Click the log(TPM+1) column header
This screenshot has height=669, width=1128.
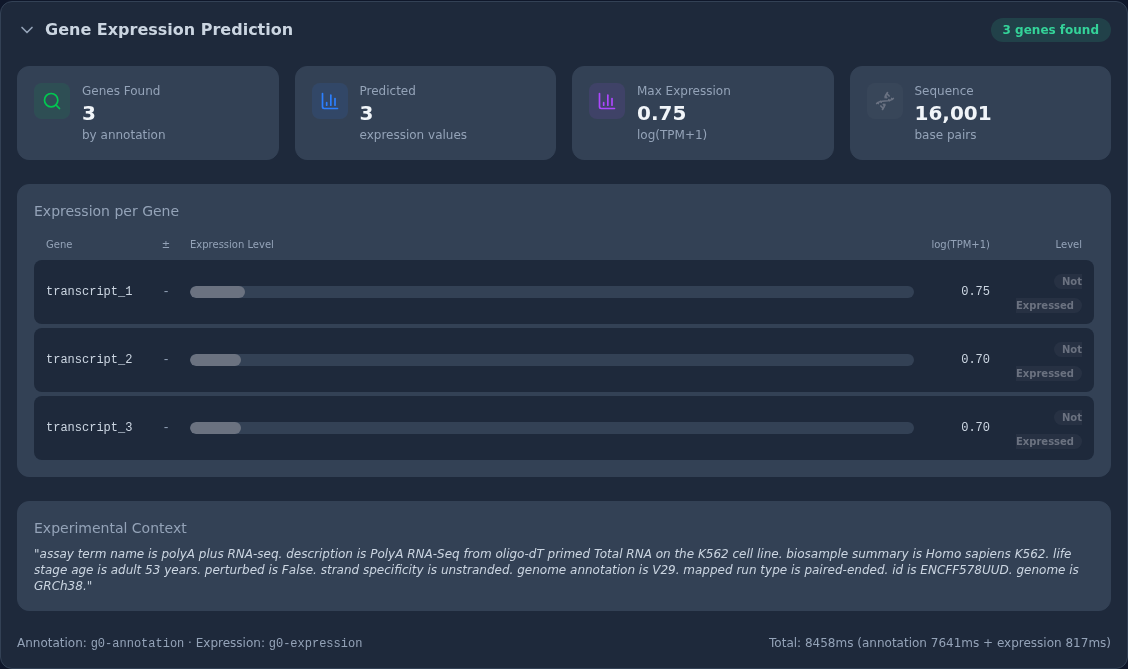coord(960,245)
